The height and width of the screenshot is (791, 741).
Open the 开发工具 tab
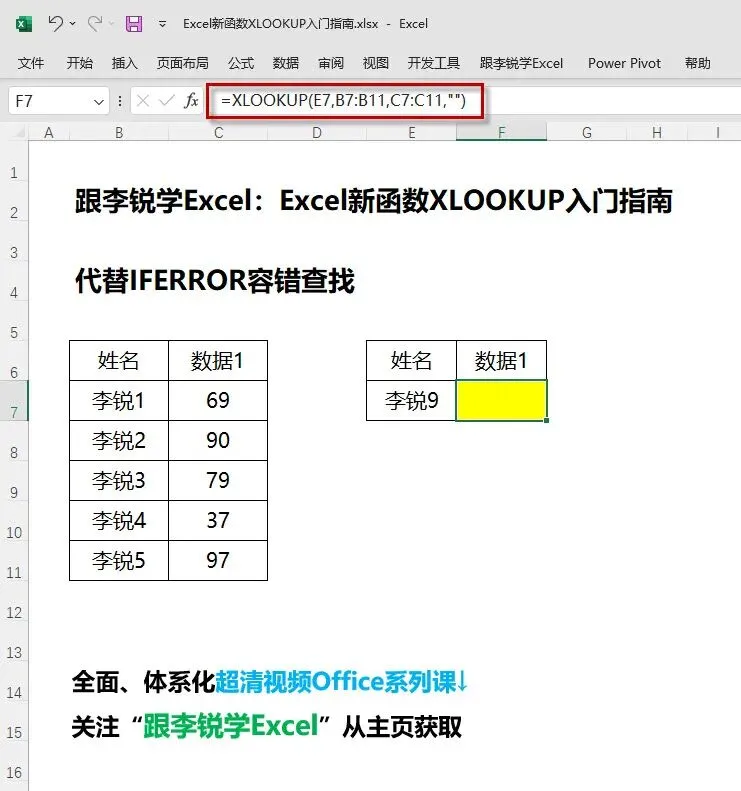[434, 63]
